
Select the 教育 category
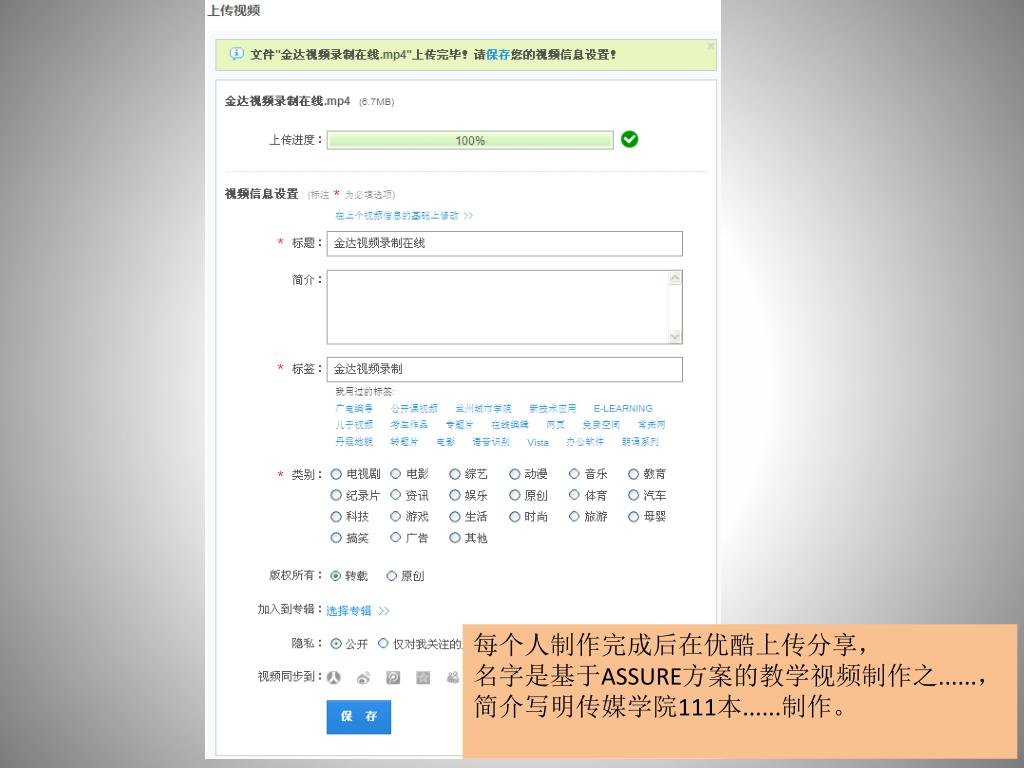coord(633,474)
